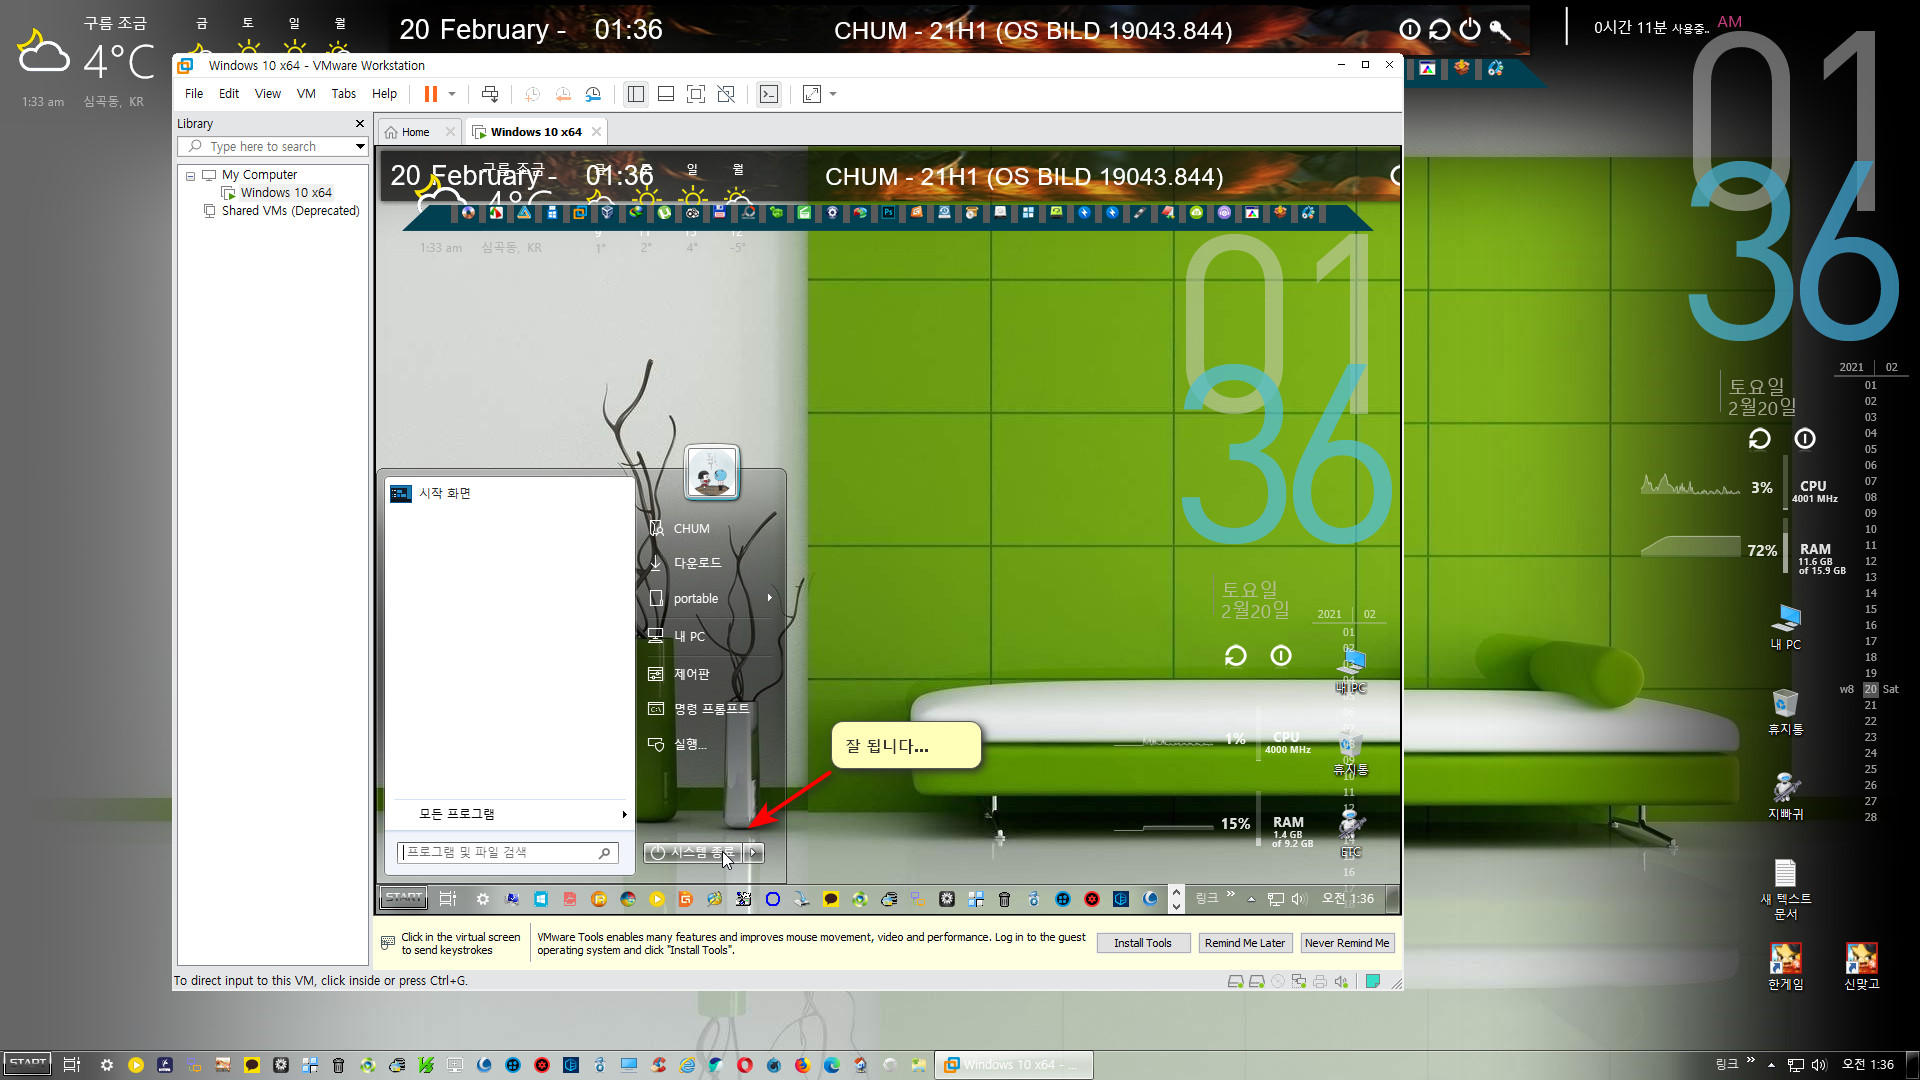1920x1080 pixels.
Task: Click the VMware message log icon in the status bar
Action: 1373,982
